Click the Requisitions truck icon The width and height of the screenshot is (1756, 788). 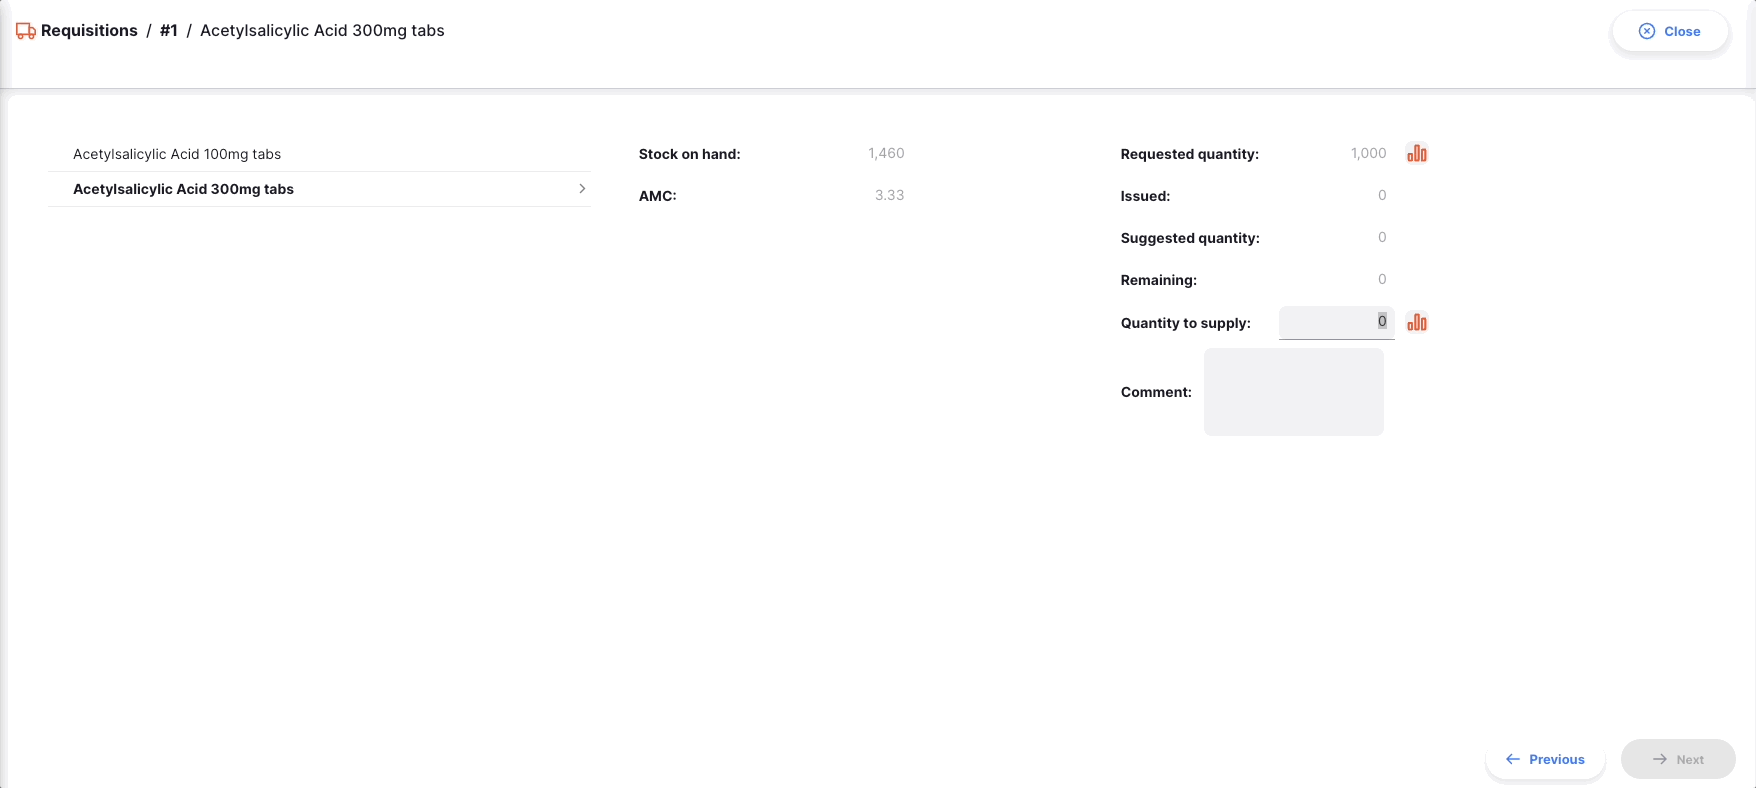click(26, 31)
